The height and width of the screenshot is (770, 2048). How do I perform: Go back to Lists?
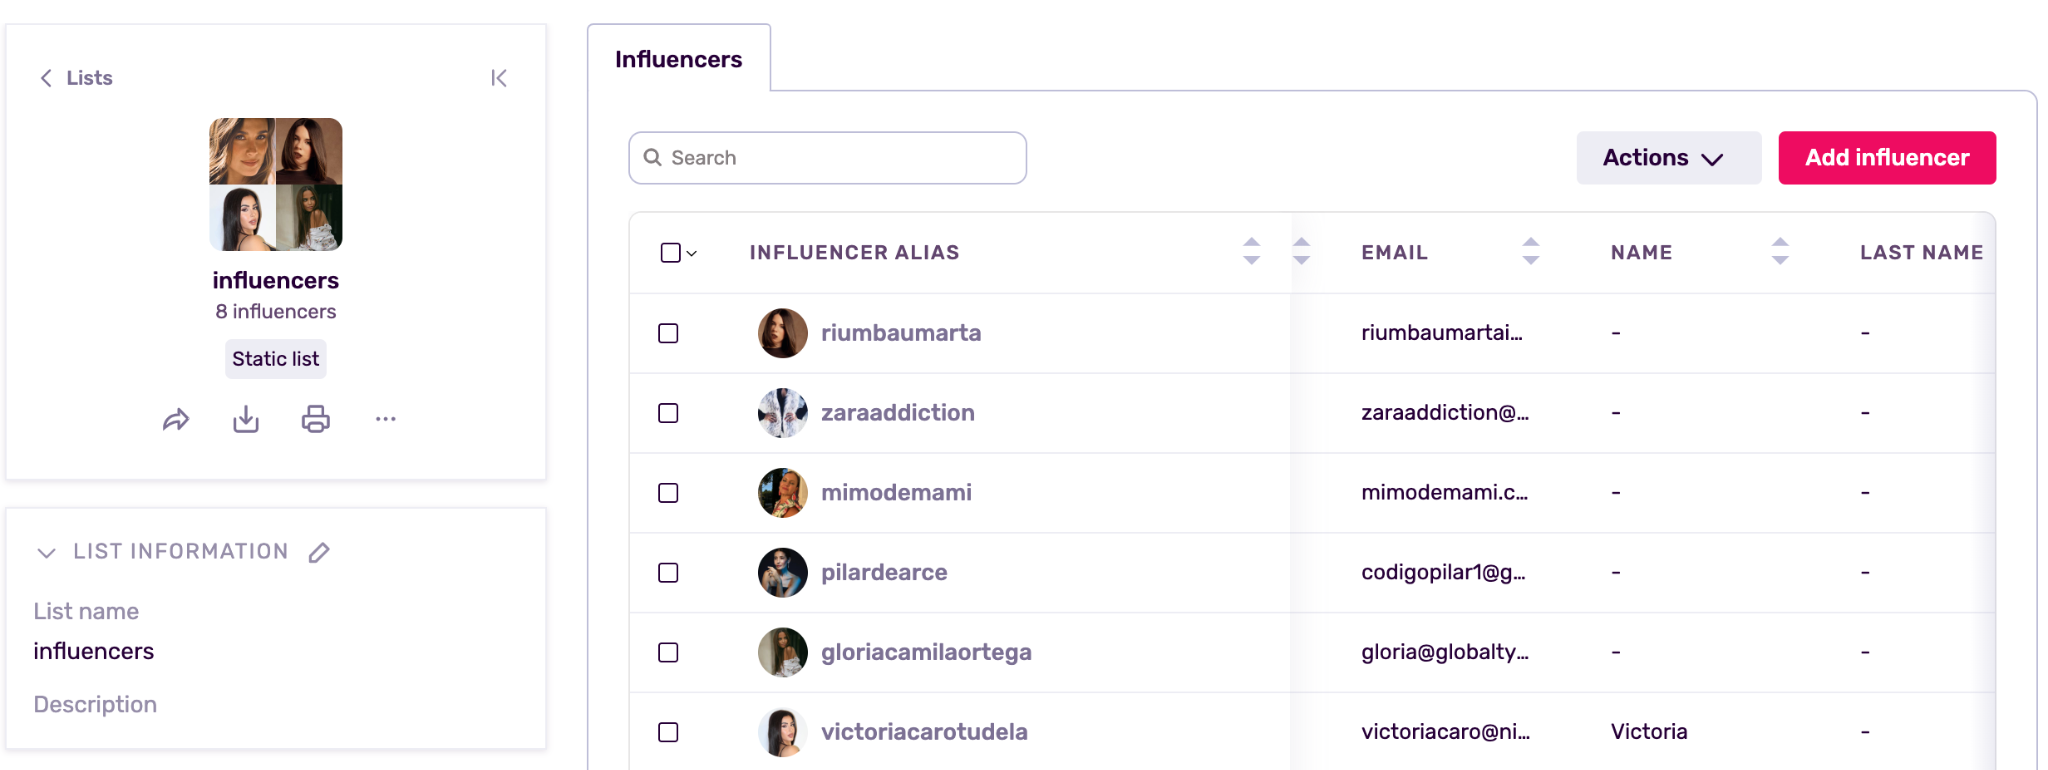pyautogui.click(x=77, y=78)
